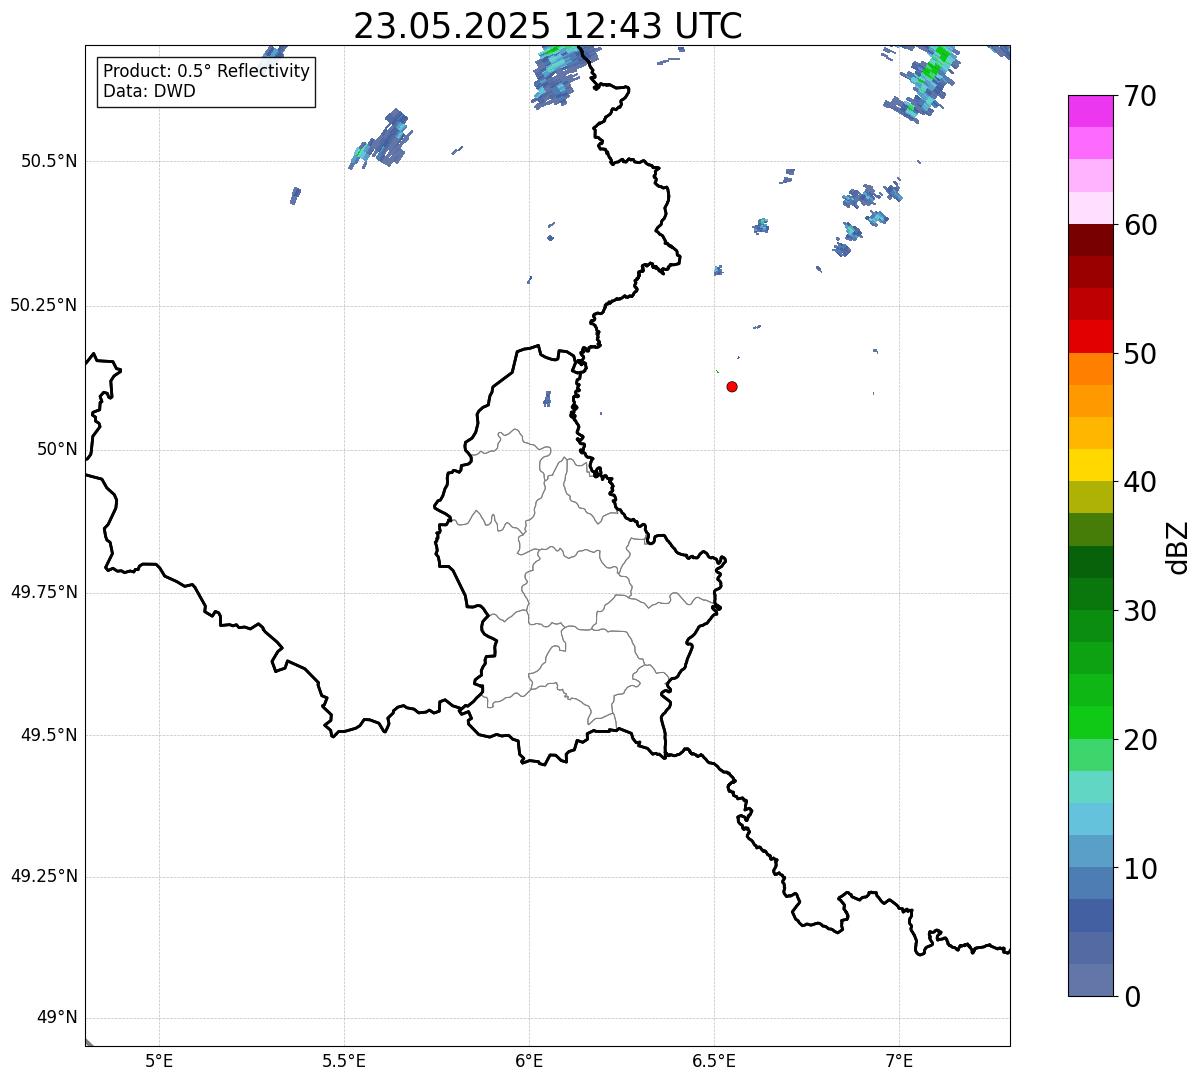Screen dimensions: 1202x1081
Task: Click the 'Product: 0.5° Reflectivity' legend line
Action: (x=206, y=72)
